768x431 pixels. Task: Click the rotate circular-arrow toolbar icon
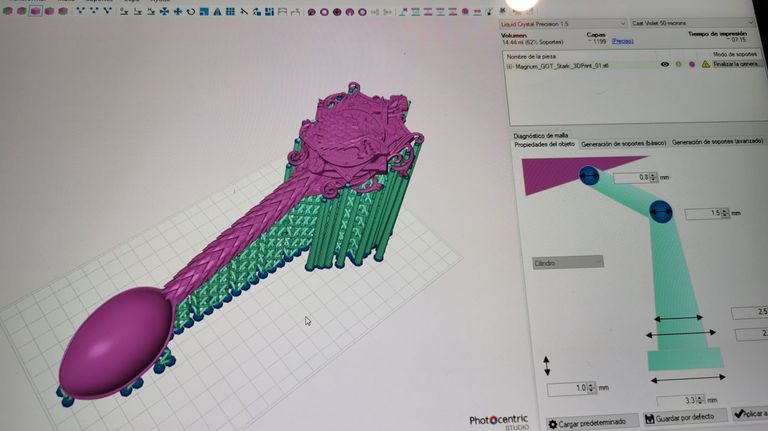(x=191, y=11)
